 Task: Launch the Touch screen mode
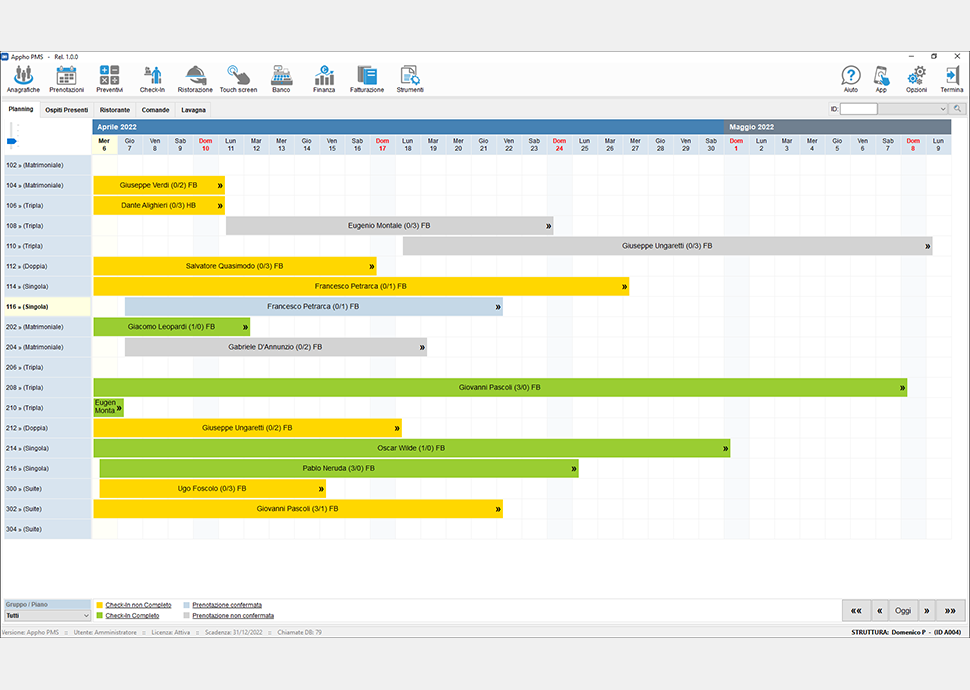coord(238,79)
